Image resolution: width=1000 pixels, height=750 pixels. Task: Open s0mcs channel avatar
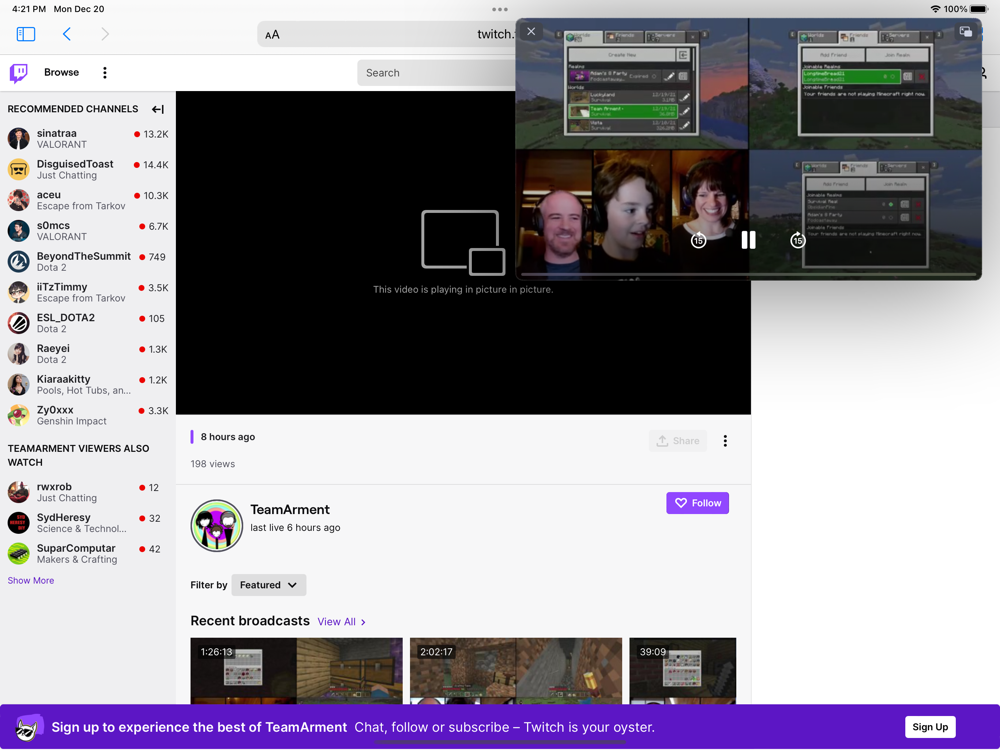[x=18, y=231]
